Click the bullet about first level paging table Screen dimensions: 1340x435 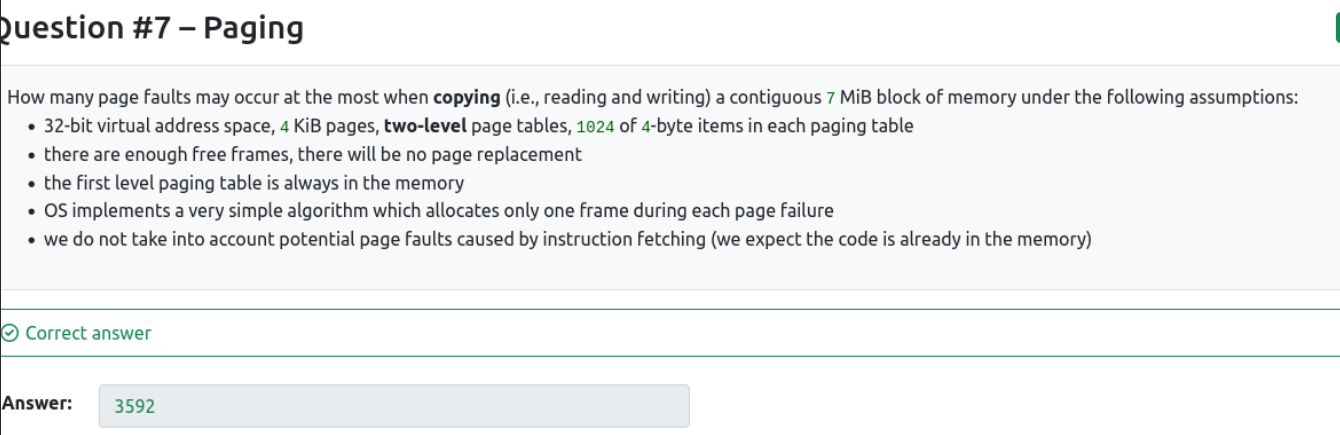tap(254, 183)
